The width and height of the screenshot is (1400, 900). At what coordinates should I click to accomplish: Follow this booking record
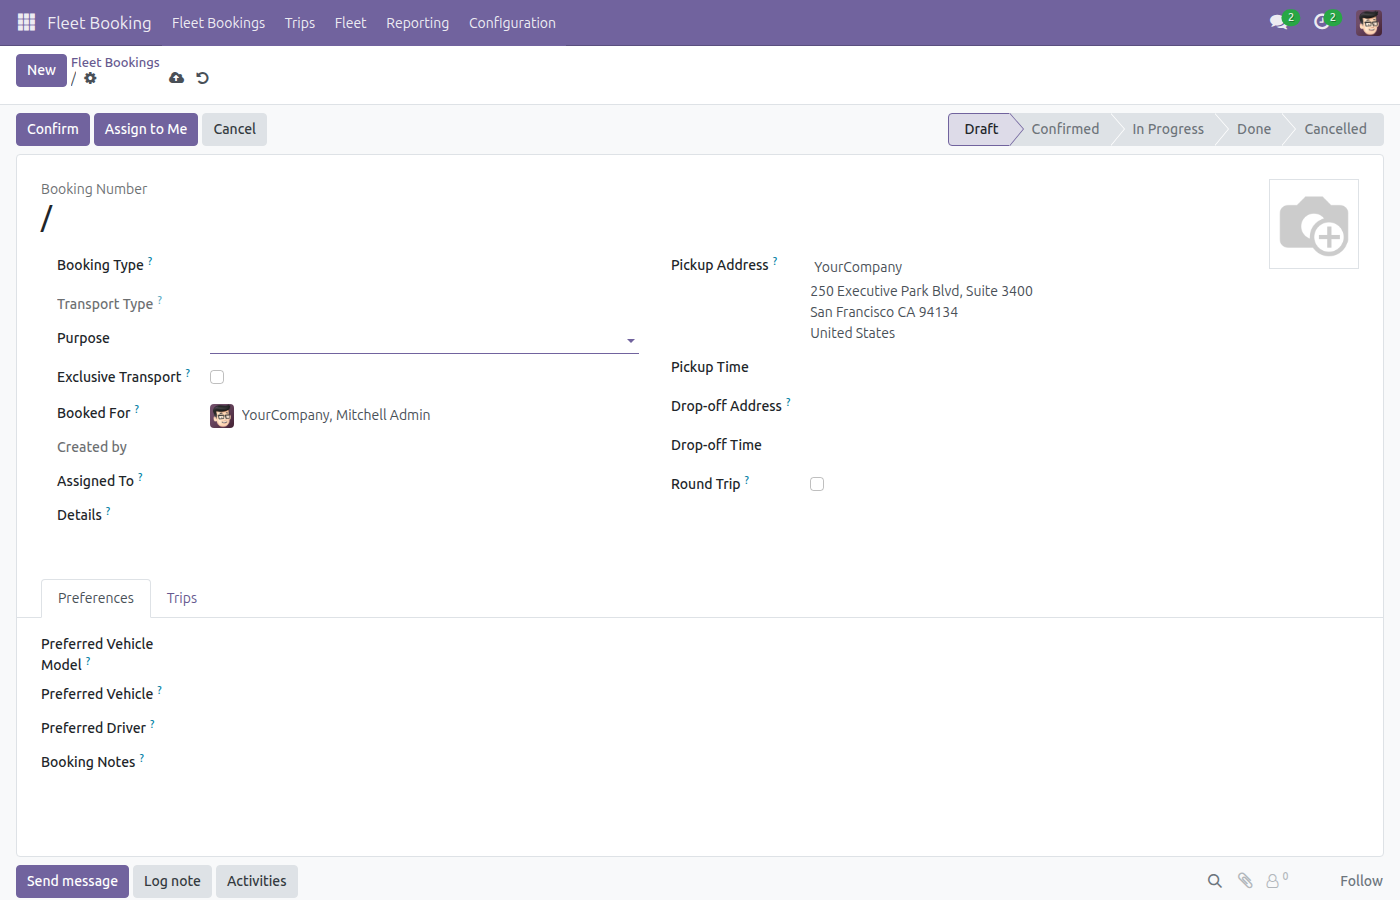pos(1361,881)
